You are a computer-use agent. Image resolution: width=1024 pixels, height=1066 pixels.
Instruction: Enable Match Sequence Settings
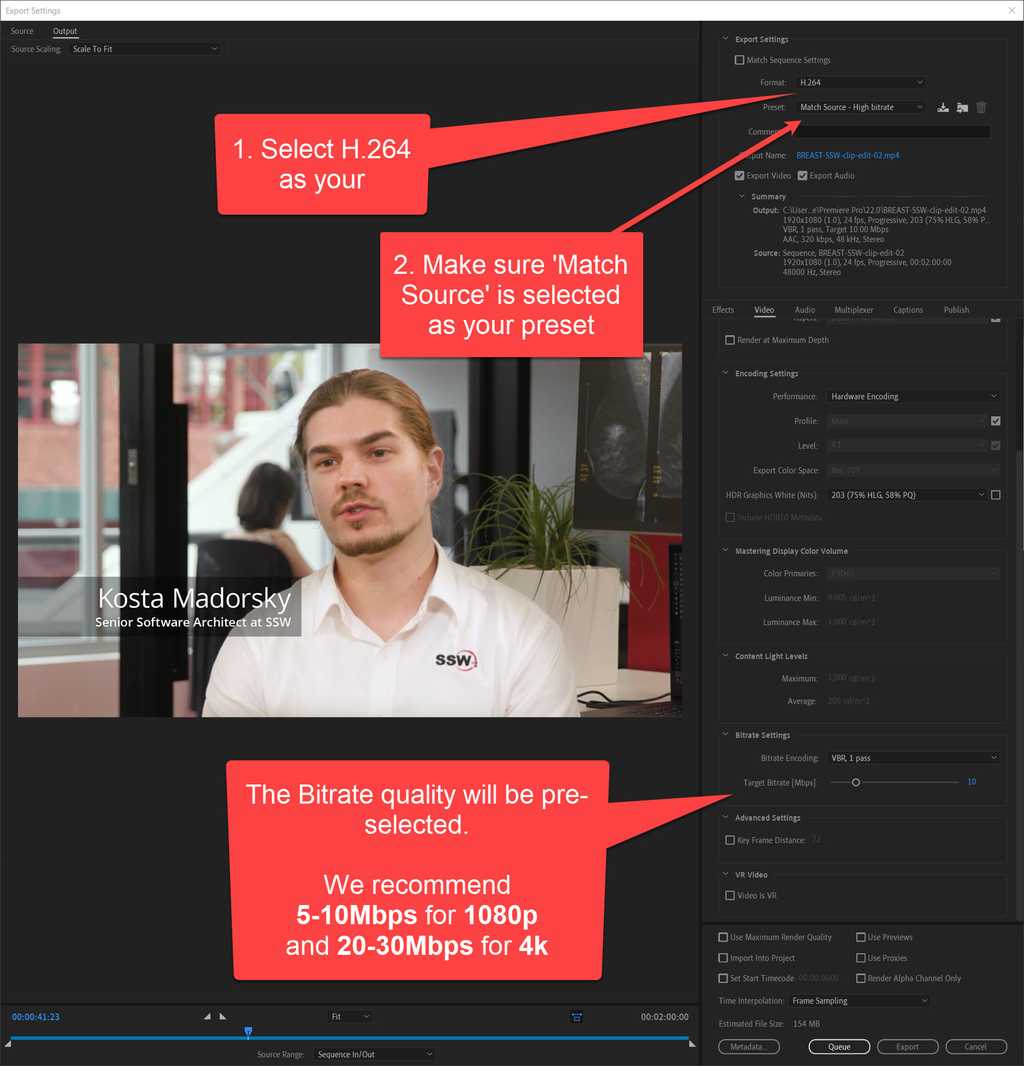click(x=738, y=60)
